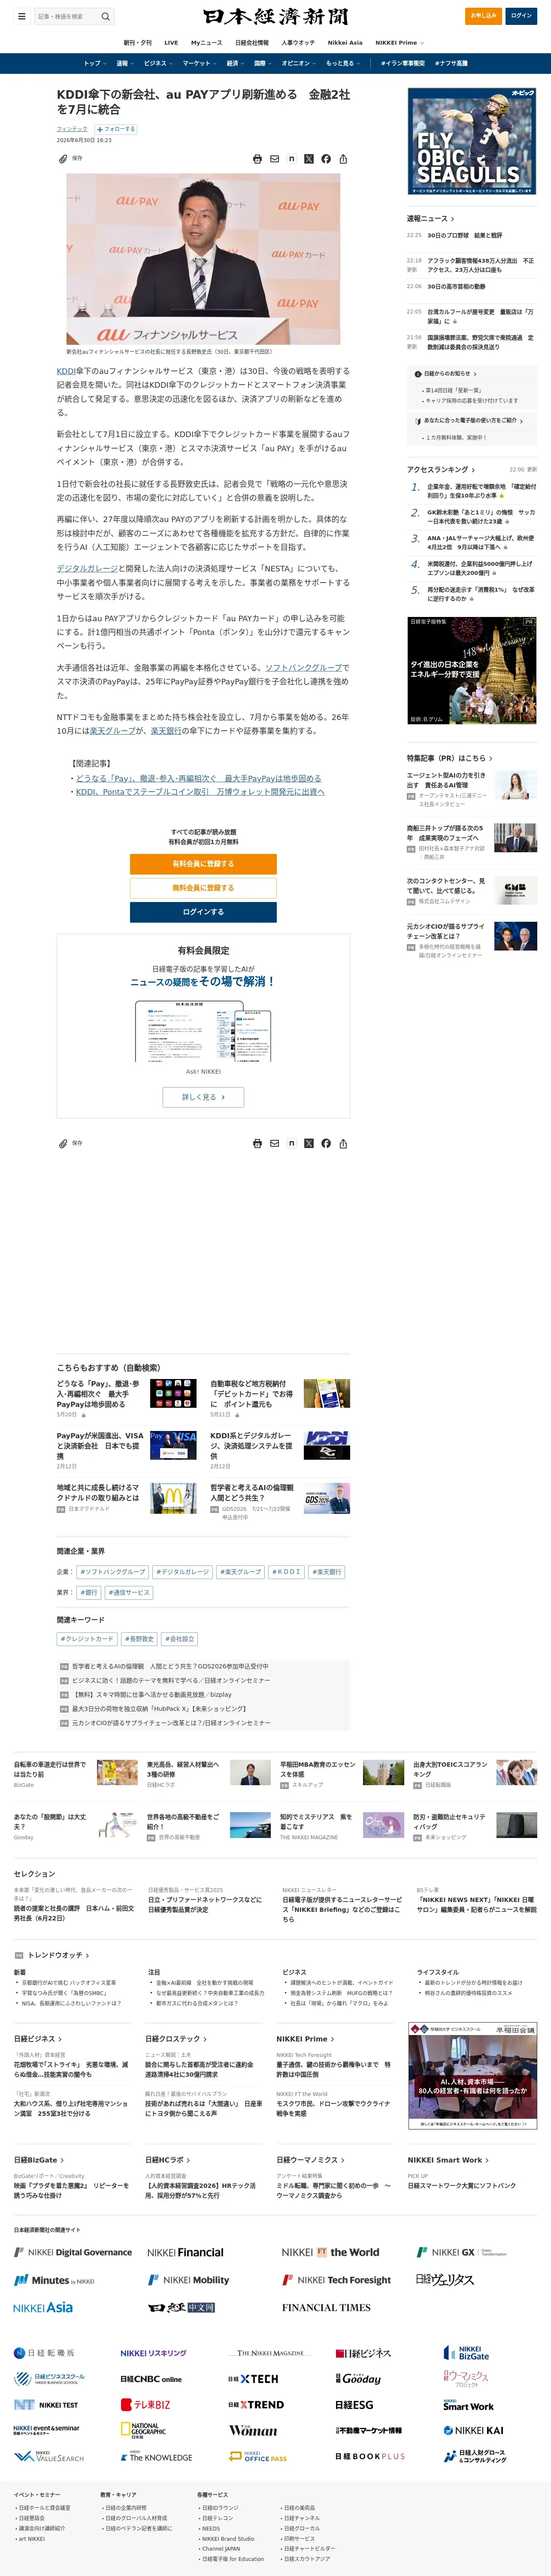Click the orange お申し込み button
Screen dimensions: 551x2576
[484, 16]
